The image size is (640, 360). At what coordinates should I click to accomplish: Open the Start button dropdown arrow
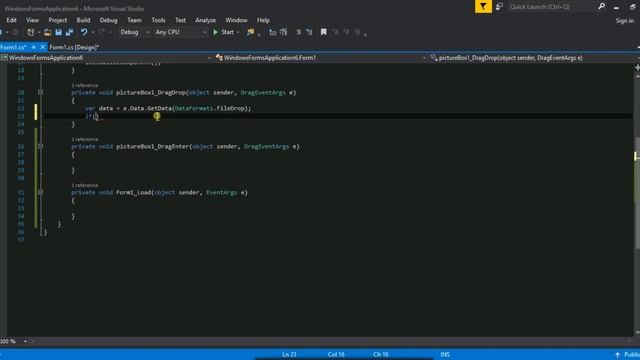(x=238, y=32)
